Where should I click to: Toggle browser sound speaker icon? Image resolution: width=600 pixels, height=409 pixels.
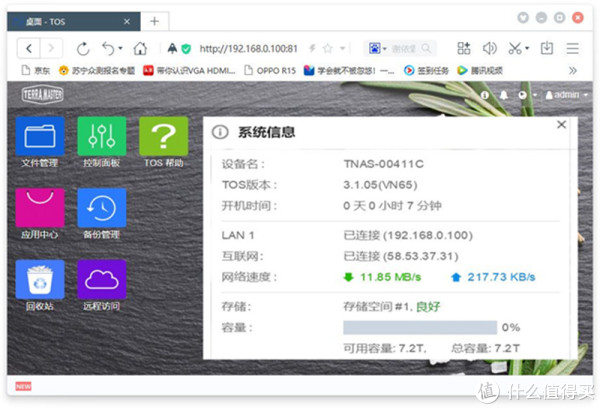[x=490, y=48]
